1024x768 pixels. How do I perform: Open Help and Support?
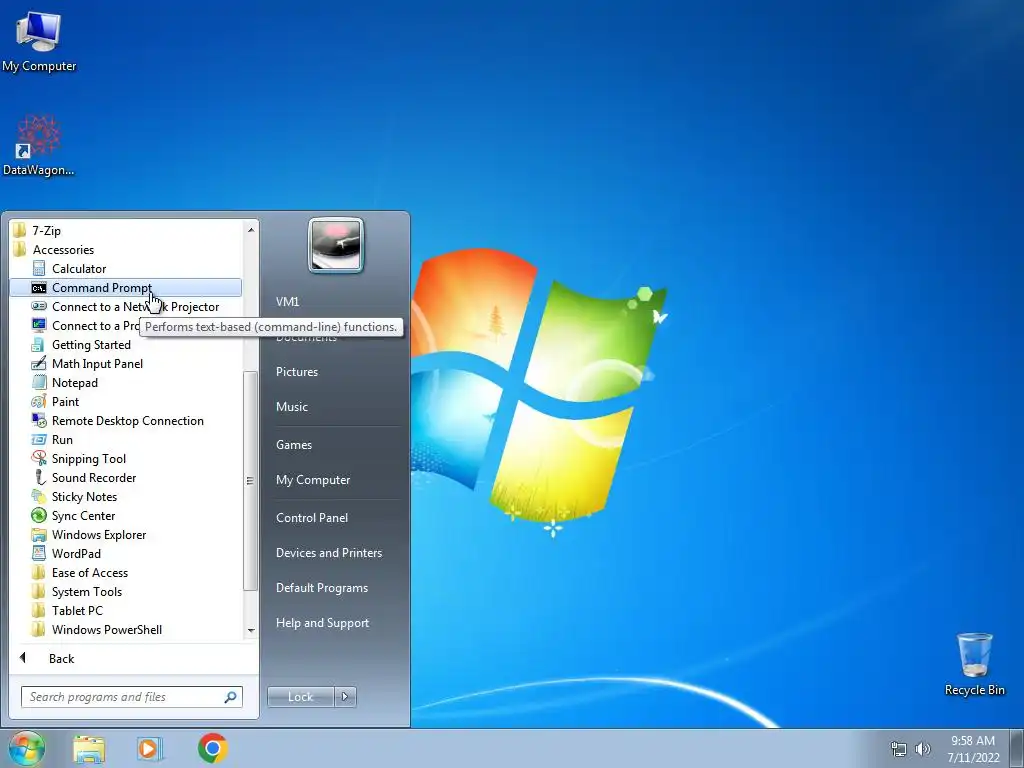[x=322, y=623]
